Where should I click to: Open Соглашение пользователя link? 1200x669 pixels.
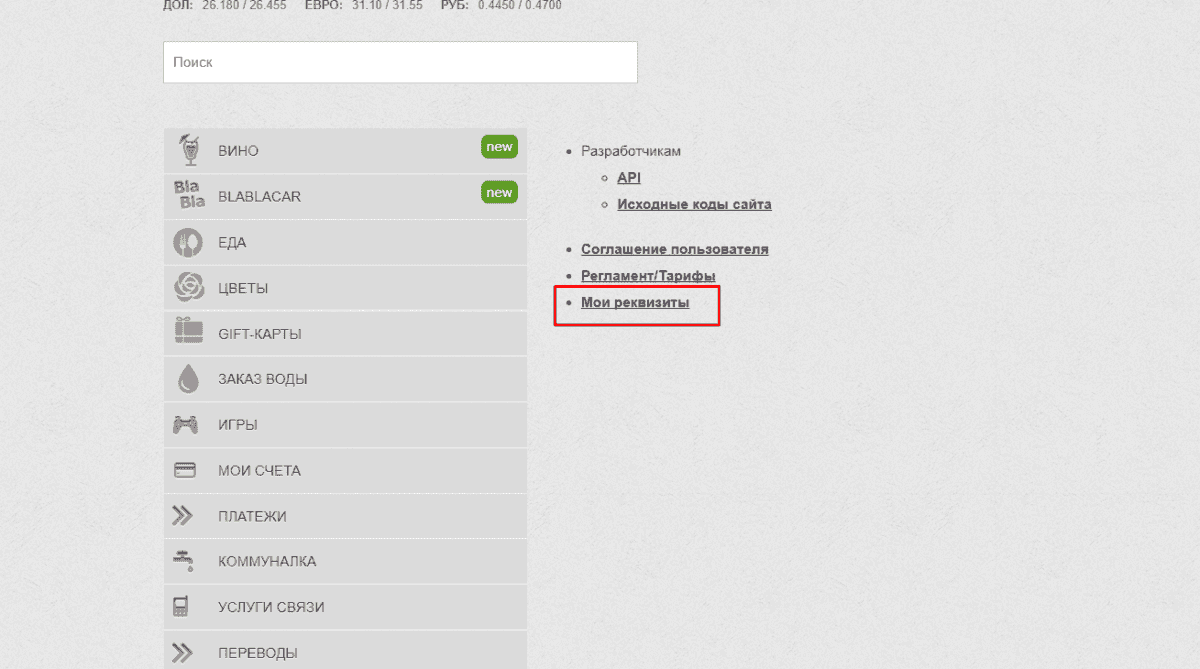click(675, 249)
